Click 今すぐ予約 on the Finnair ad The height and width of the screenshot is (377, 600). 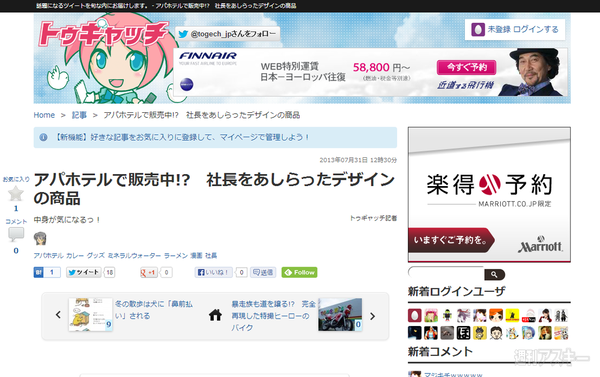coord(466,67)
